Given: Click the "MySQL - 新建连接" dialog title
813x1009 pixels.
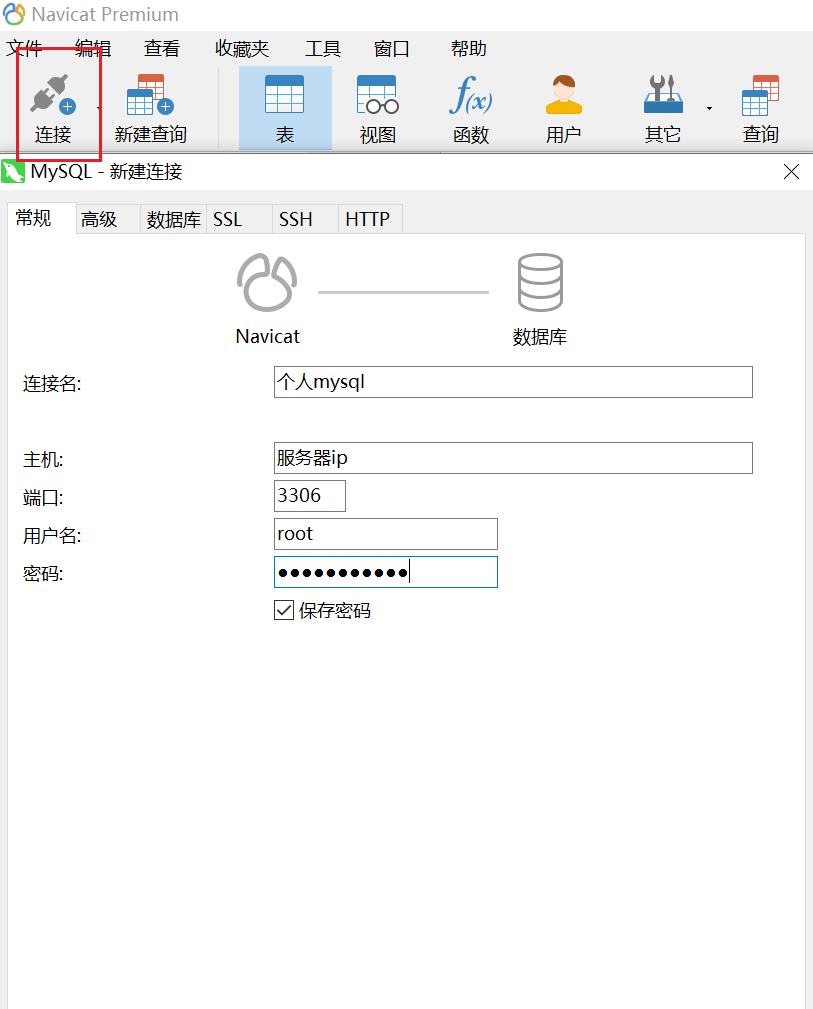Looking at the screenshot, I should point(107,172).
